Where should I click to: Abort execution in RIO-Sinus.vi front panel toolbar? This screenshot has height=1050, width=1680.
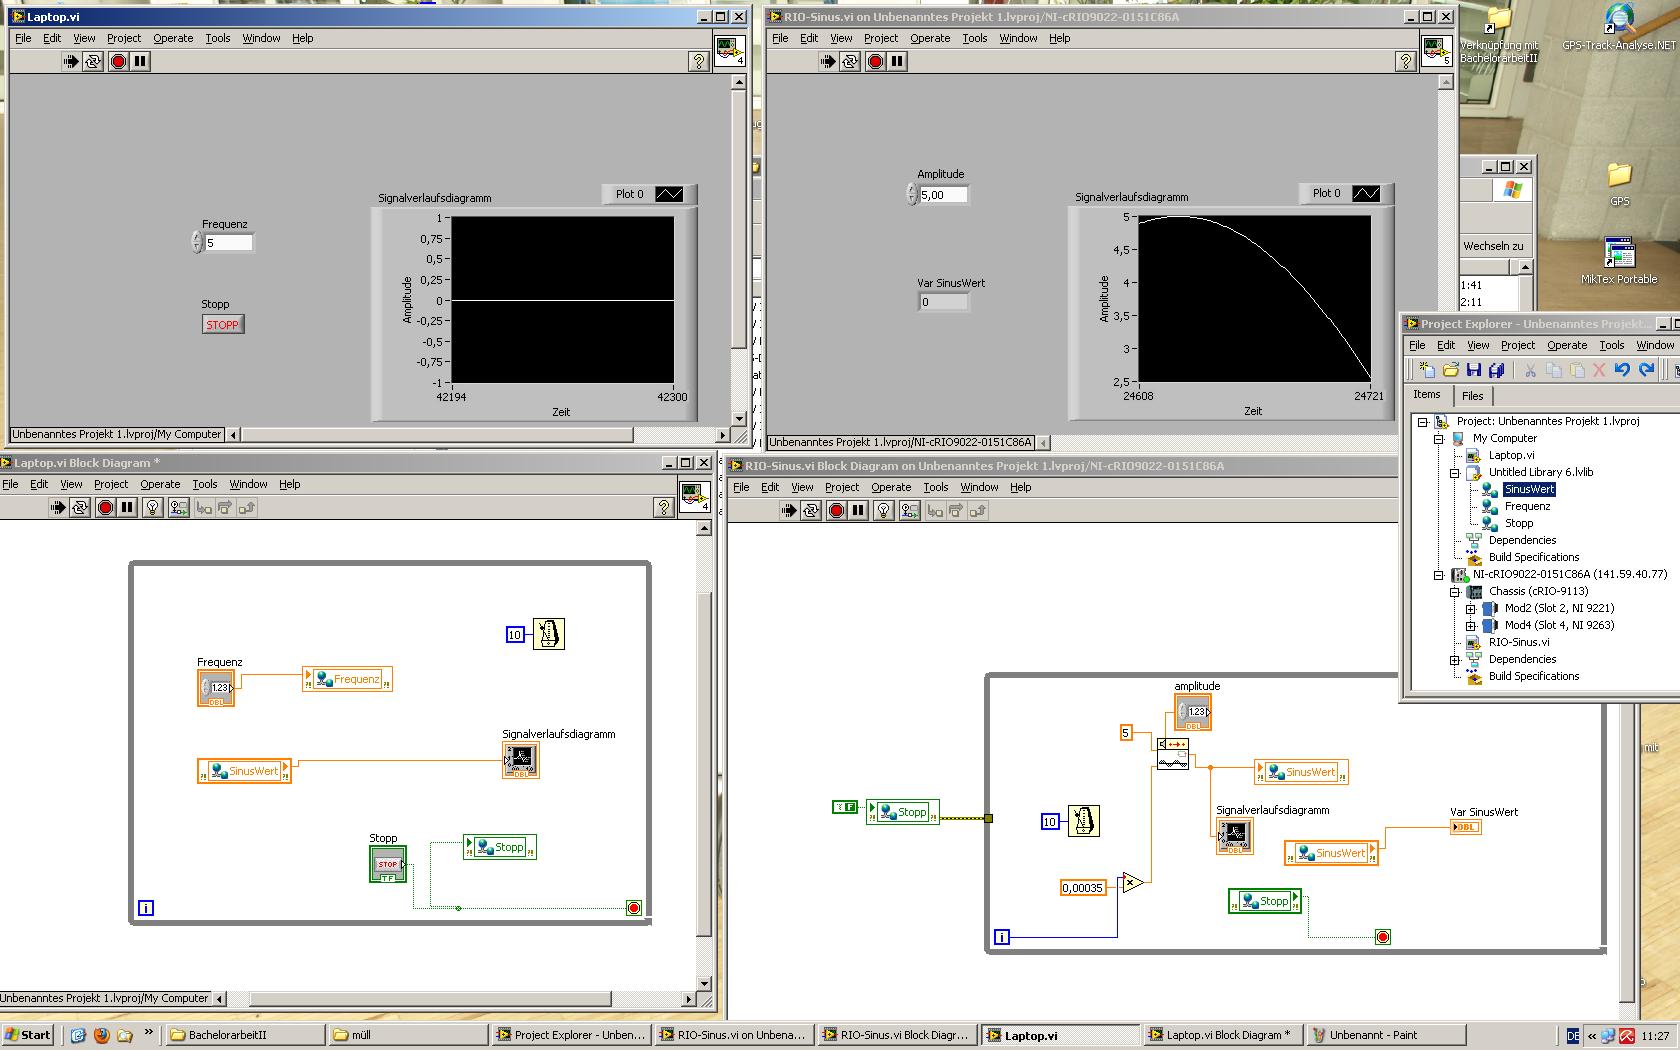click(875, 61)
